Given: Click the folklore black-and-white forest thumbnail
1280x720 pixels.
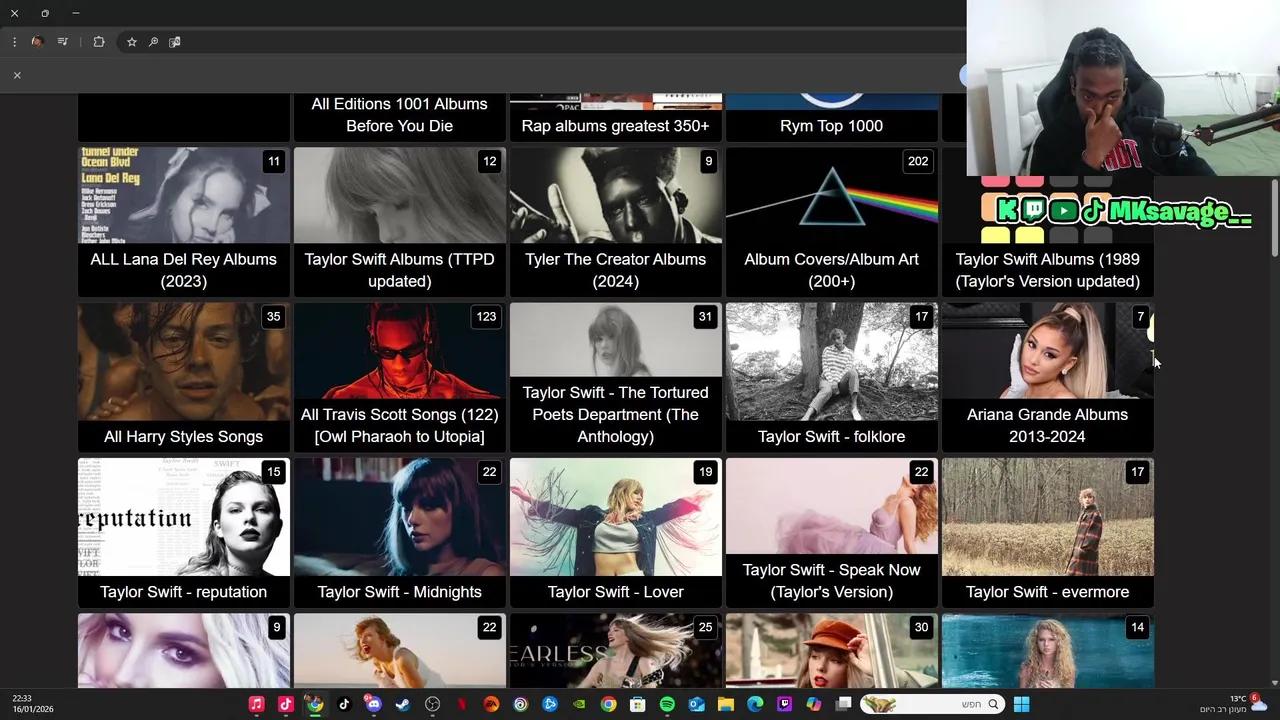Looking at the screenshot, I should point(831,361).
